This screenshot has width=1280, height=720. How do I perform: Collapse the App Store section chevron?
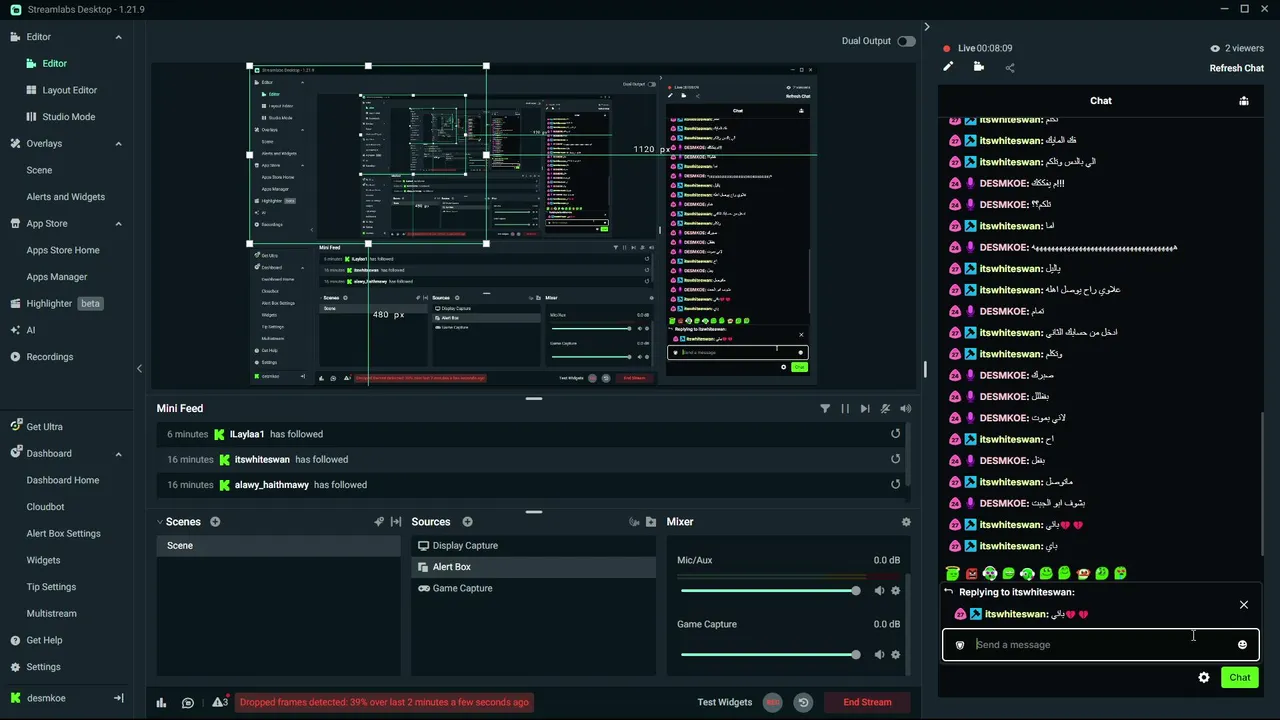coord(118,224)
